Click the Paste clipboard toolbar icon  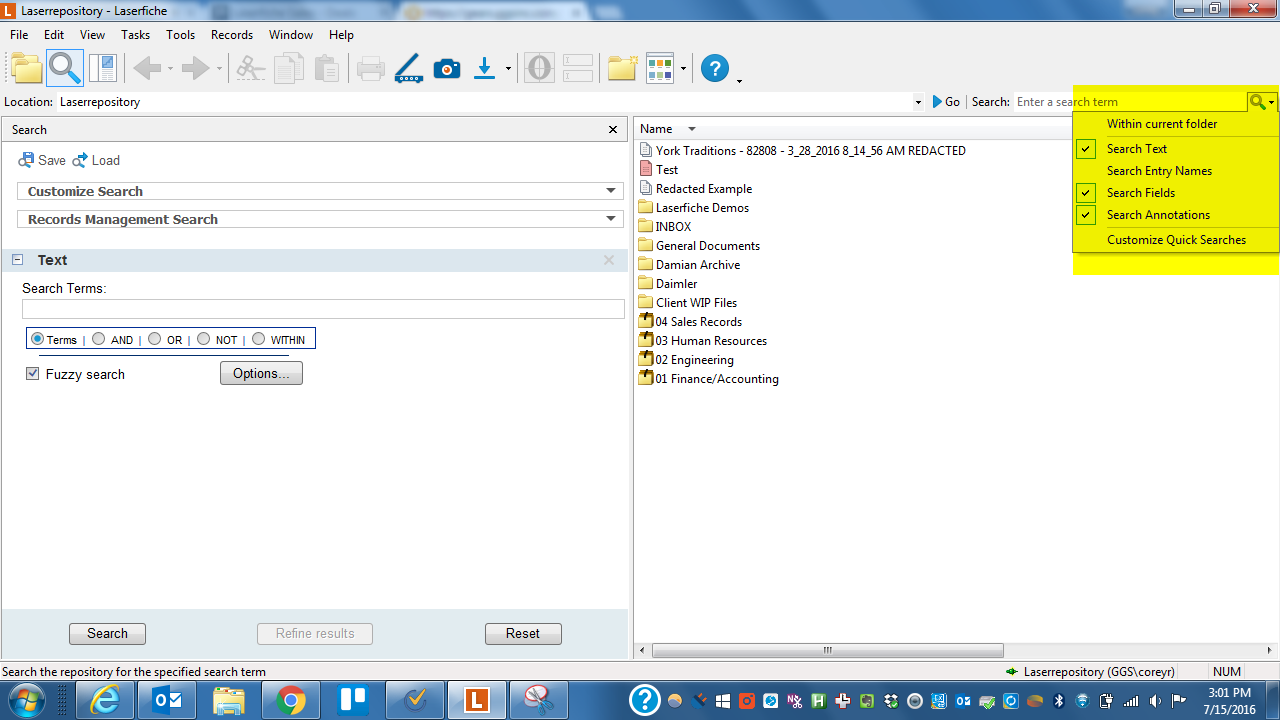326,68
